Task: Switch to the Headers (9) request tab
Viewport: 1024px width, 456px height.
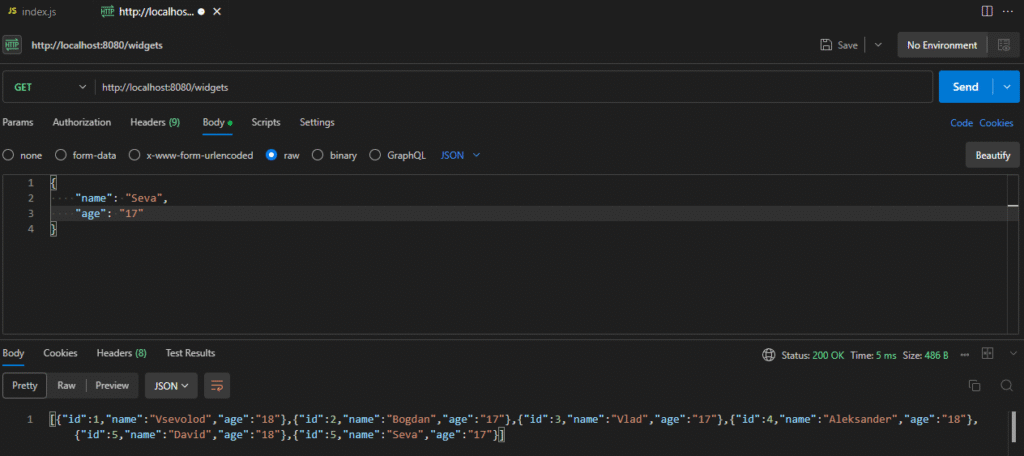Action: [154, 122]
